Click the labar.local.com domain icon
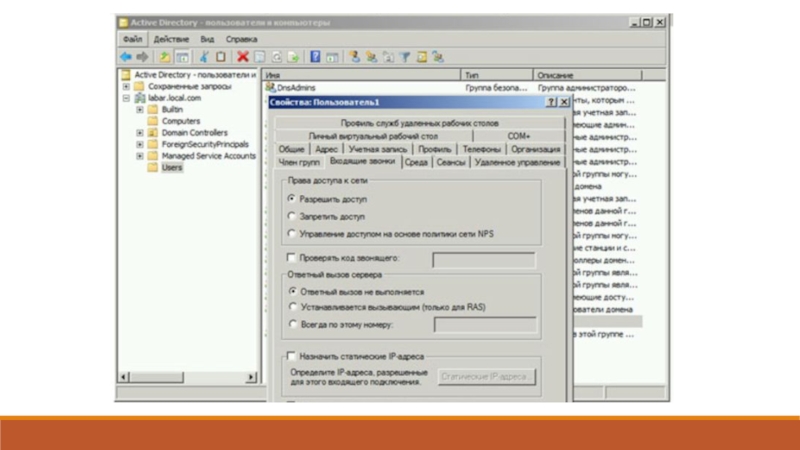Image resolution: width=800 pixels, height=450 pixels. tap(140, 98)
